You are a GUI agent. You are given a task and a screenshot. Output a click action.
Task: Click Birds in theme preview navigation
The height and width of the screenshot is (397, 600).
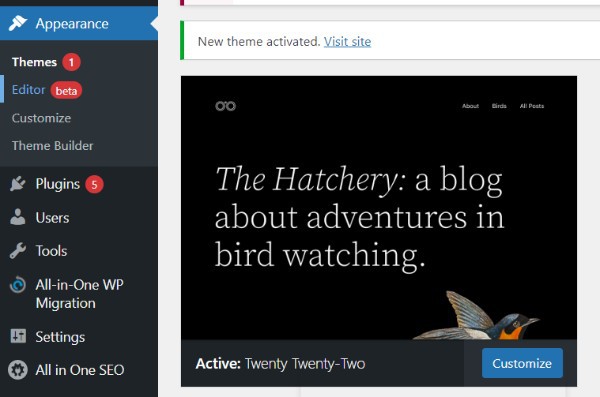coord(499,106)
